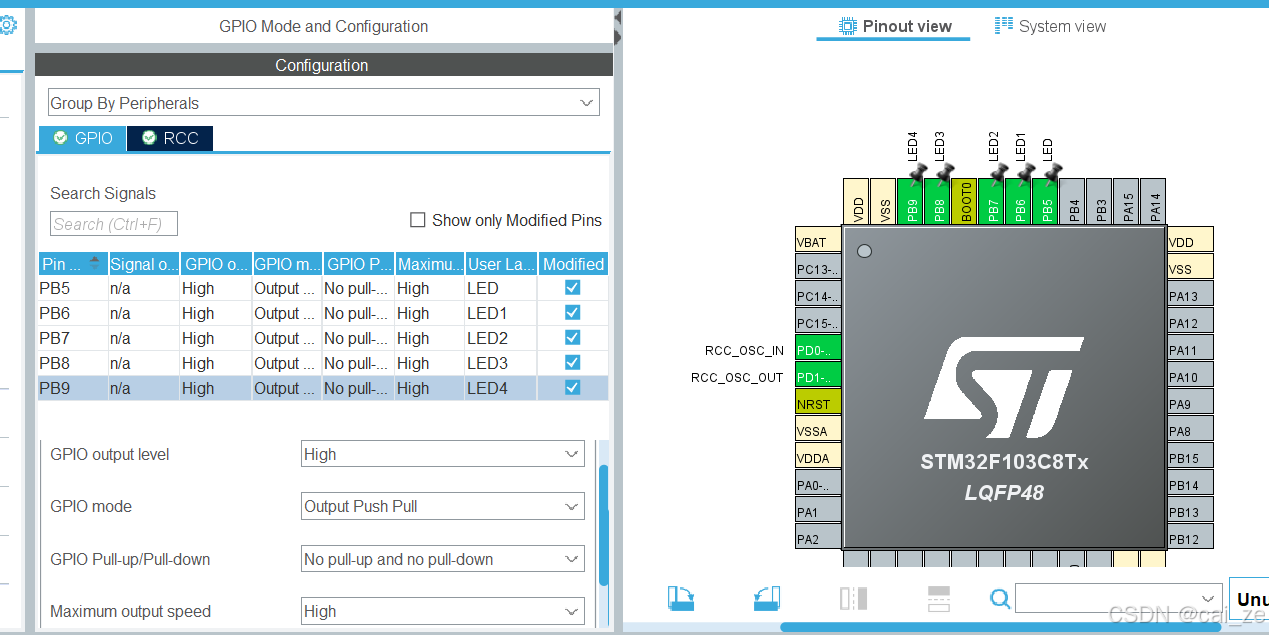Image resolution: width=1269 pixels, height=636 pixels.
Task: Click the BOOT0 pin on chip
Action: (964, 201)
